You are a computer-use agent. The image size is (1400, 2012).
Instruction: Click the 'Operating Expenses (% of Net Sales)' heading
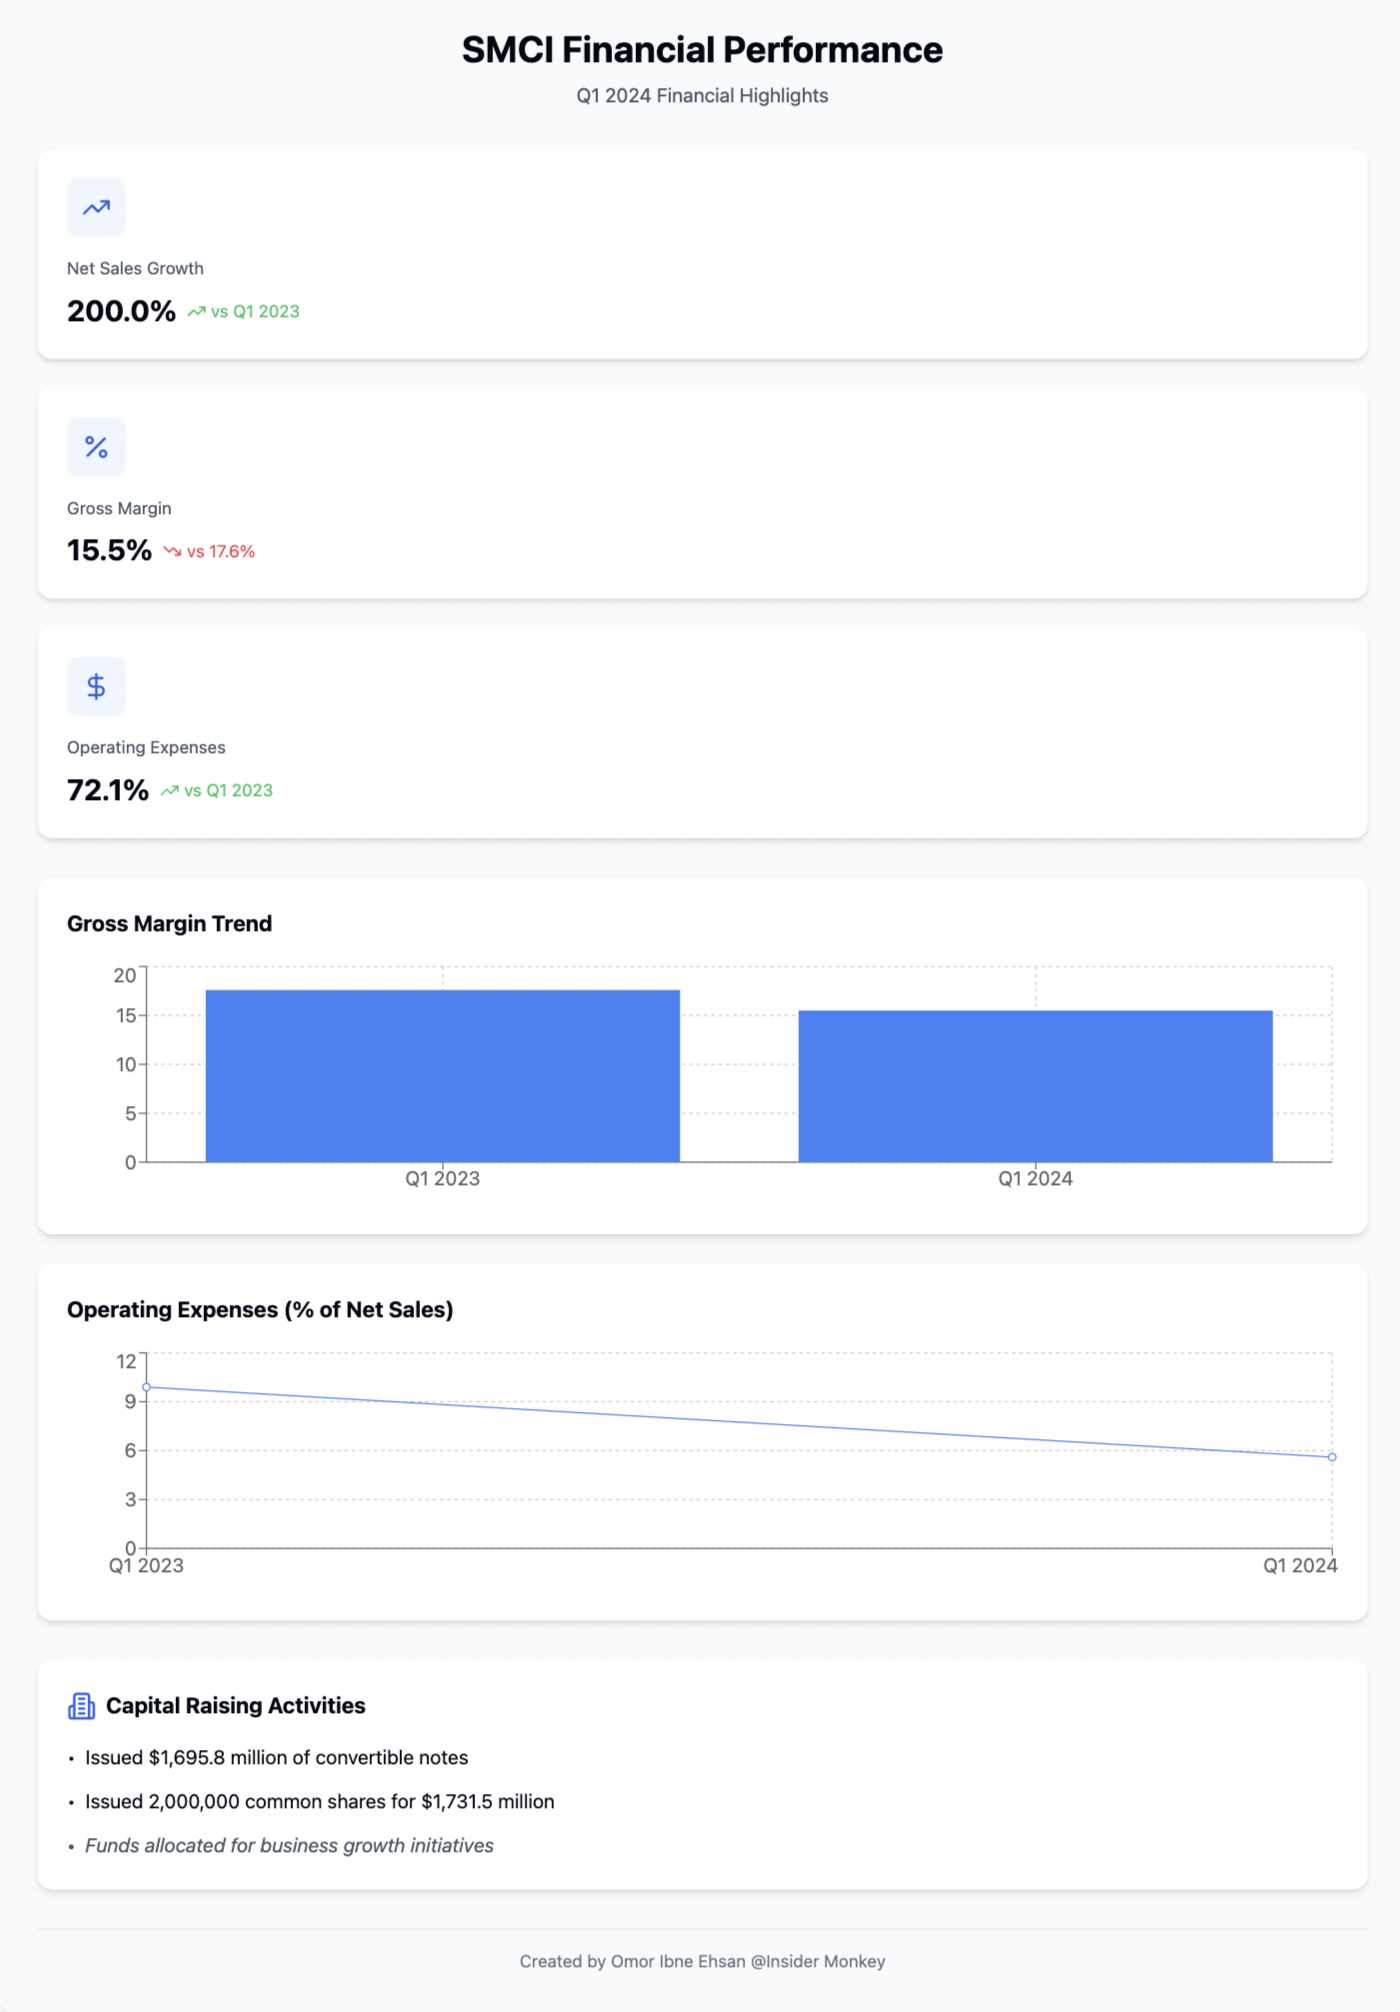click(x=260, y=1310)
